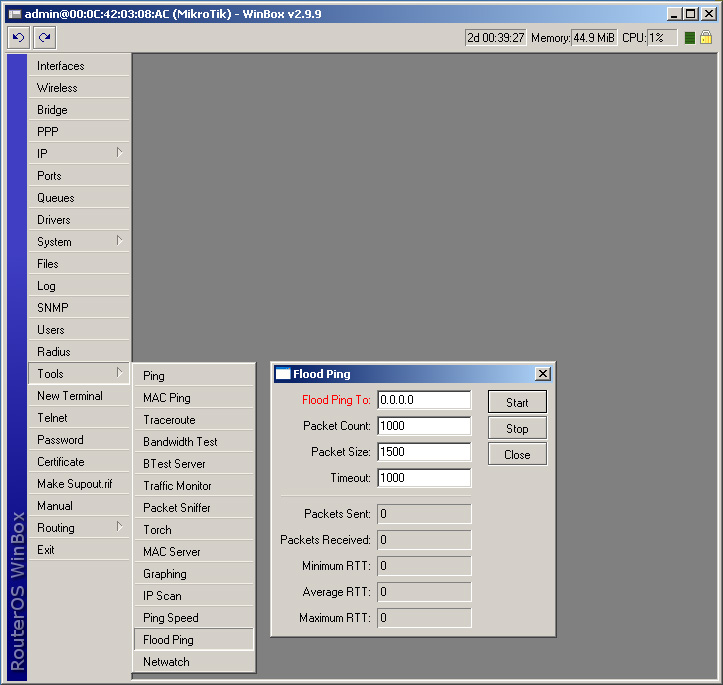Open the SNMP menu item

coord(79,307)
